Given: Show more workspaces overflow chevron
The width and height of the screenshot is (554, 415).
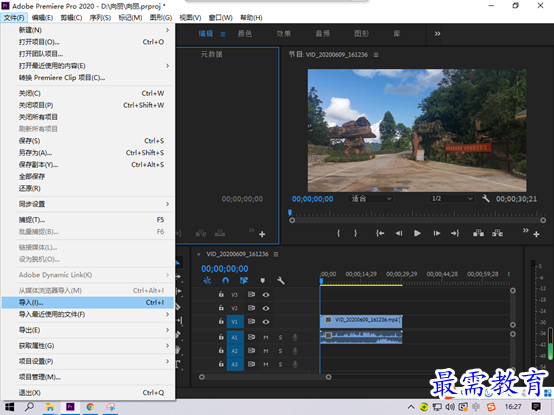Looking at the screenshot, I should (x=437, y=34).
